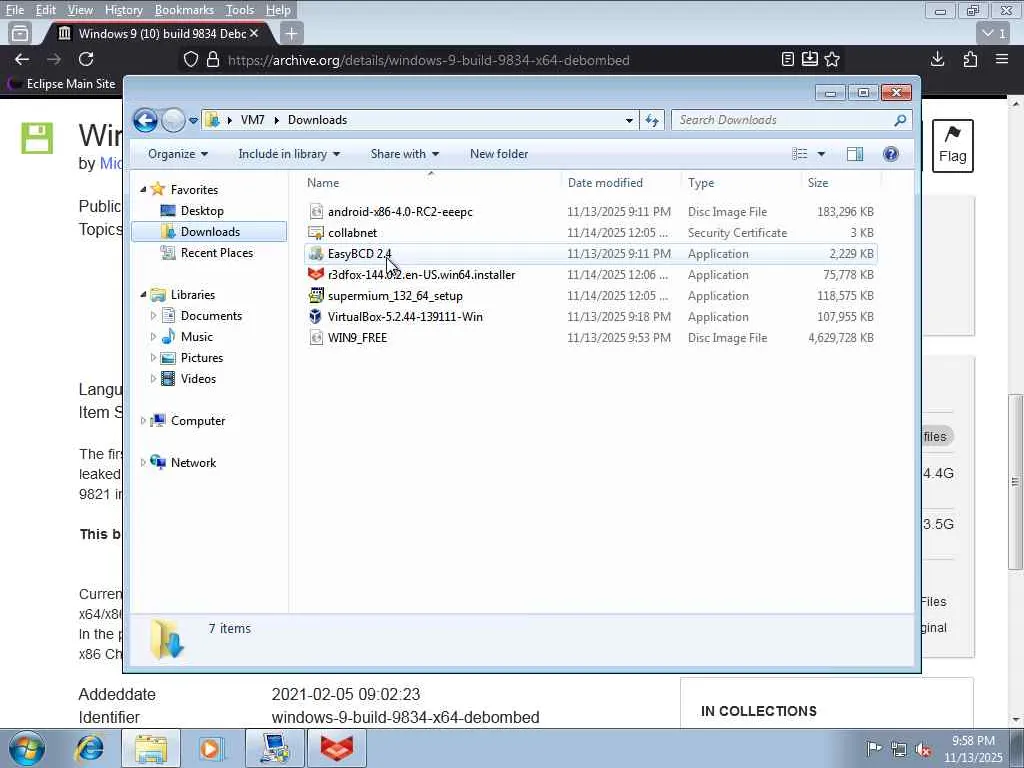Open the browser downloads panel icon

tap(937, 59)
